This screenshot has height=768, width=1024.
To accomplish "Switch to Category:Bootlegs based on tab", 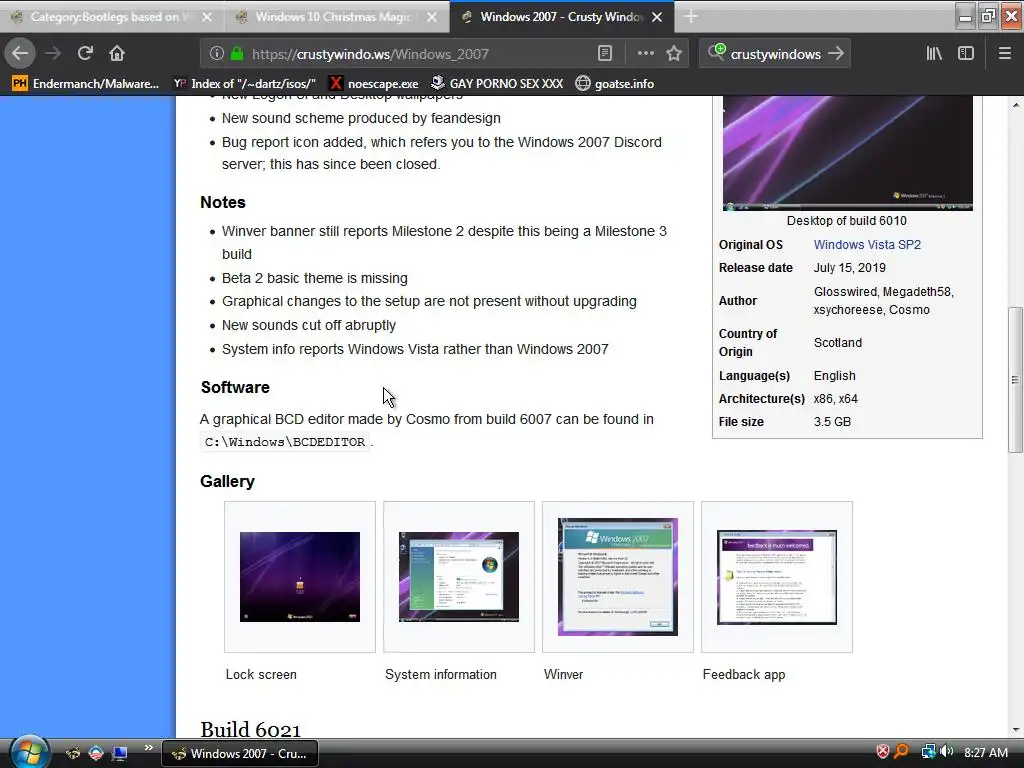I will click(112, 17).
